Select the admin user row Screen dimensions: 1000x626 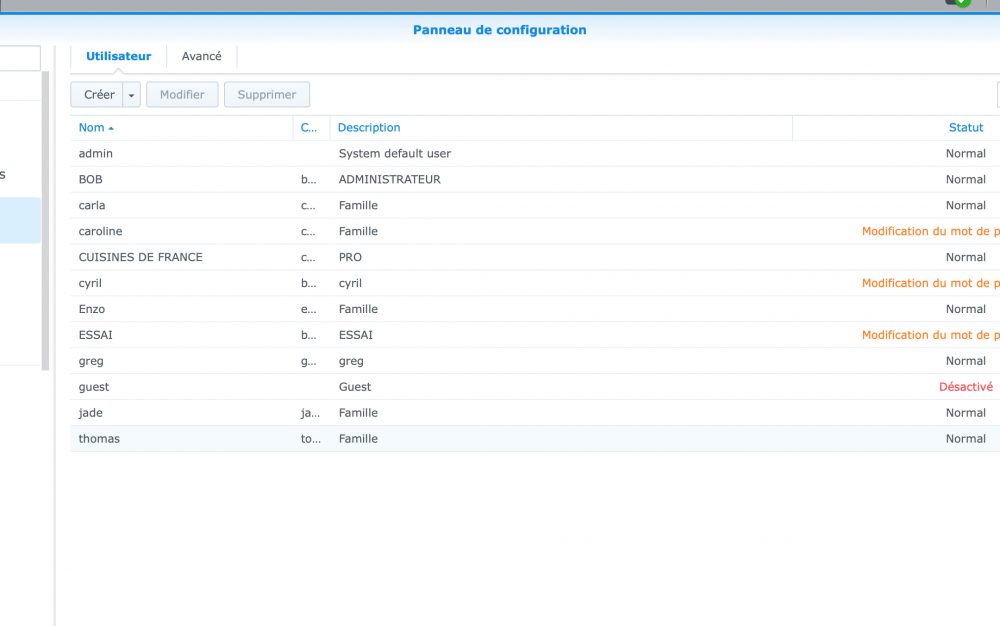[x=535, y=154]
